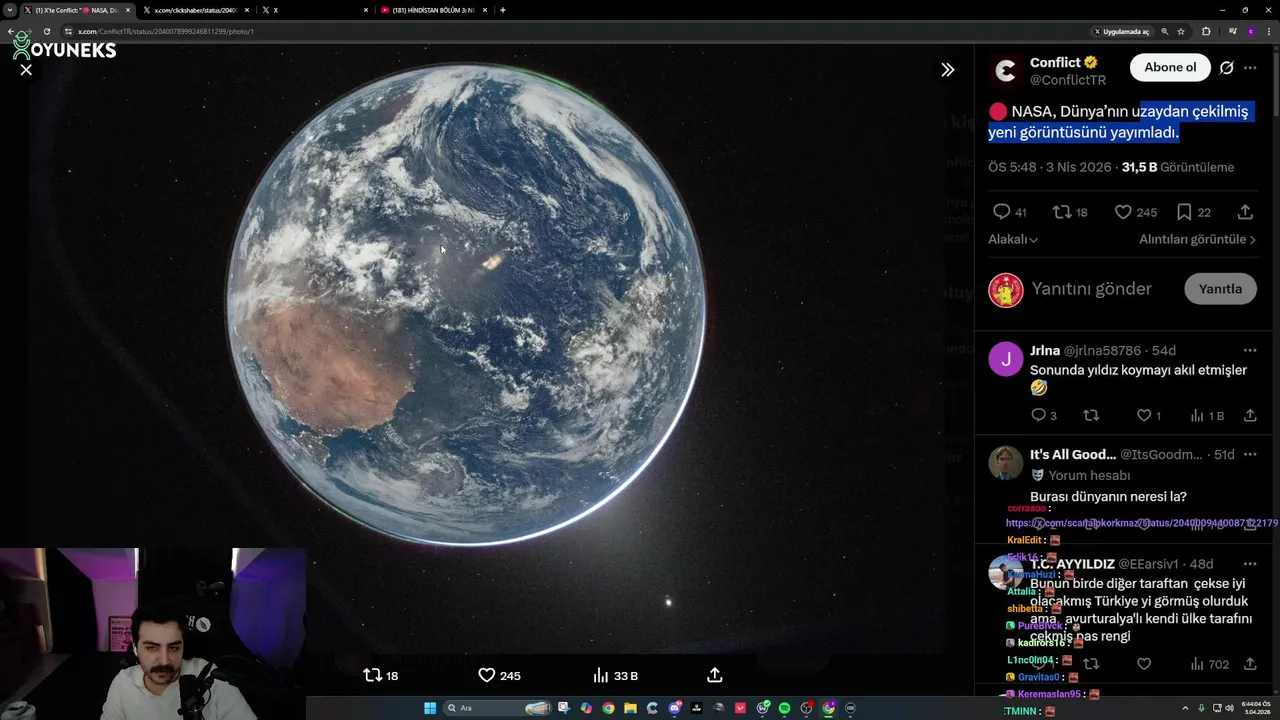Image resolution: width=1280 pixels, height=720 pixels.
Task: Open Discord from the taskbar
Action: click(x=674, y=708)
